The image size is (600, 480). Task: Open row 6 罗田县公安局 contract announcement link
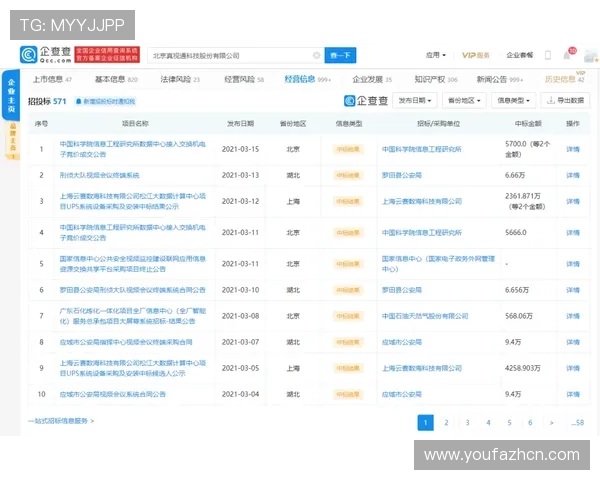point(133,290)
